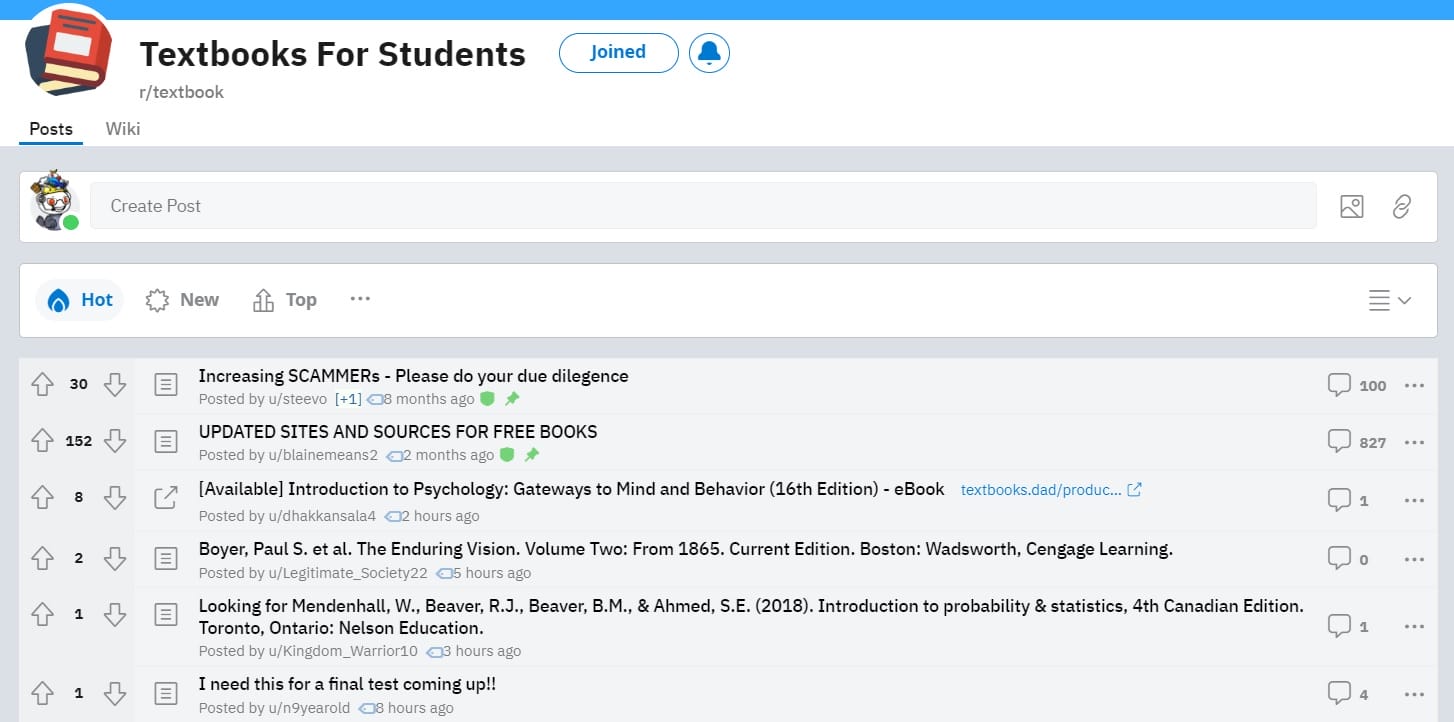Open the layout view dropdown
Screen dimensions: 1454x722
click(x=1389, y=300)
